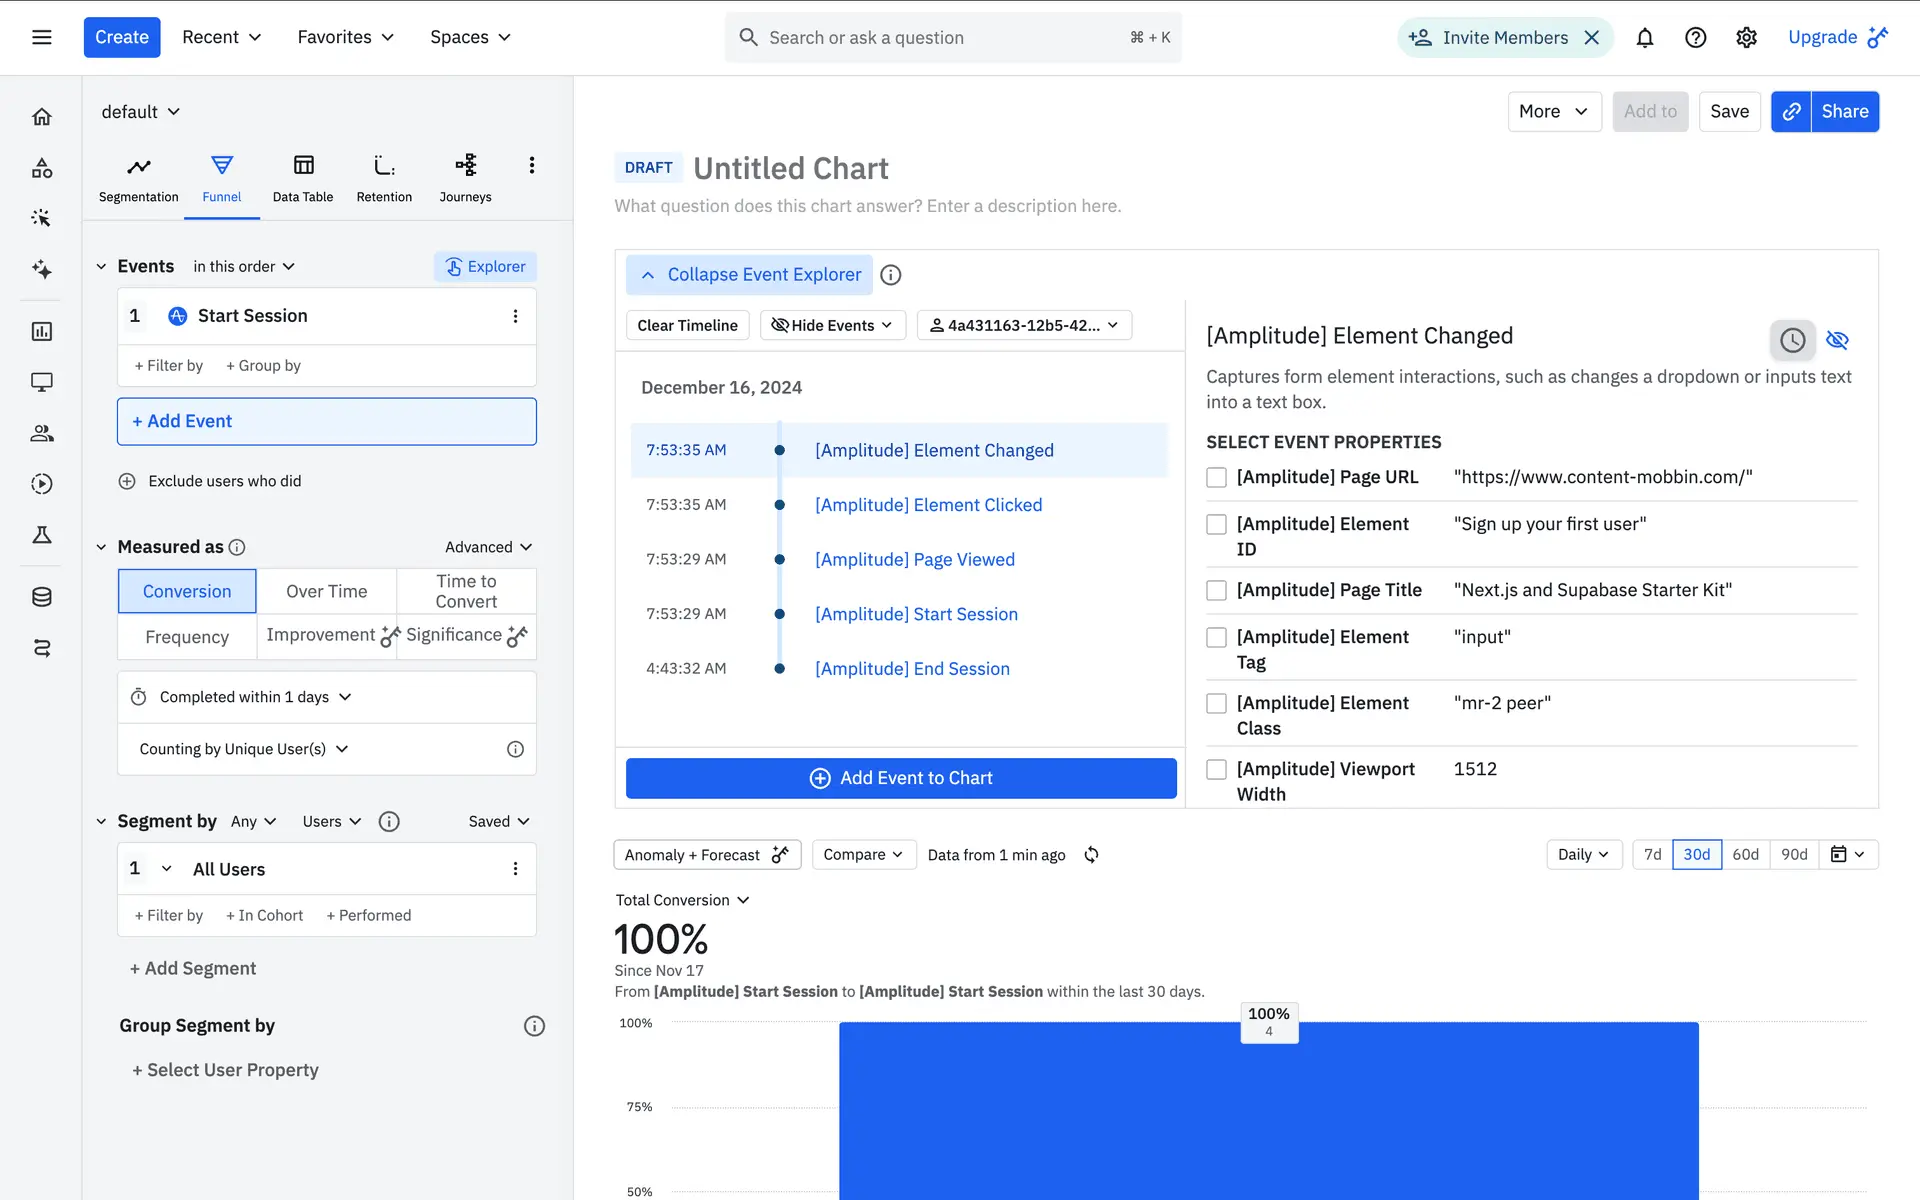Refresh chart data with the reload icon
Image resolution: width=1920 pixels, height=1200 pixels.
pyautogui.click(x=1091, y=855)
